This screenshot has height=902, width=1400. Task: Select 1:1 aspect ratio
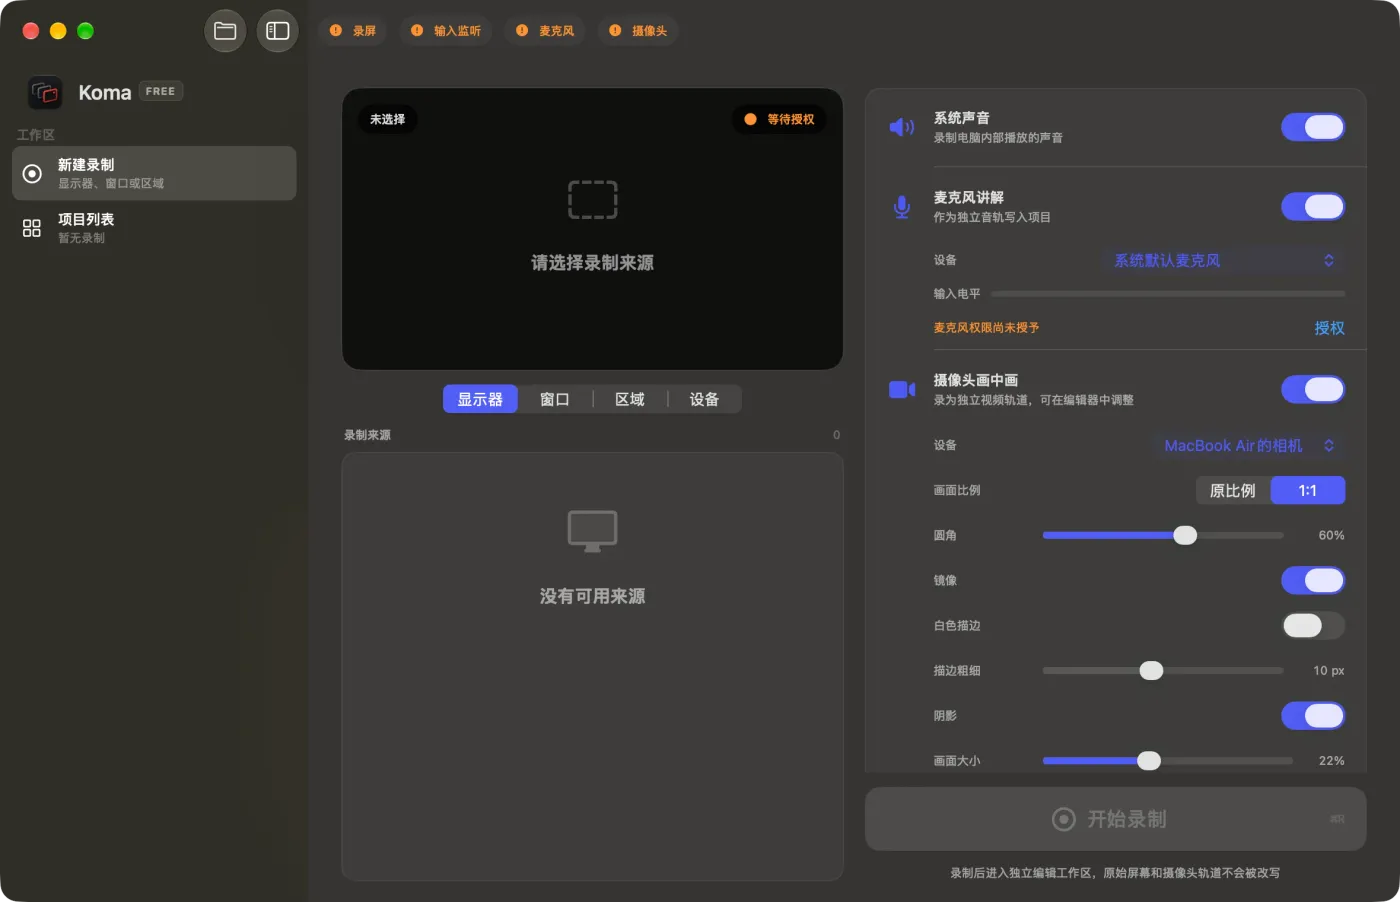1308,491
